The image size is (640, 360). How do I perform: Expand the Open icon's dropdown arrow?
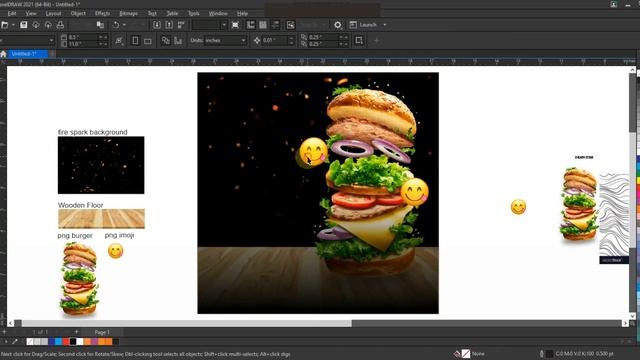pos(13,25)
